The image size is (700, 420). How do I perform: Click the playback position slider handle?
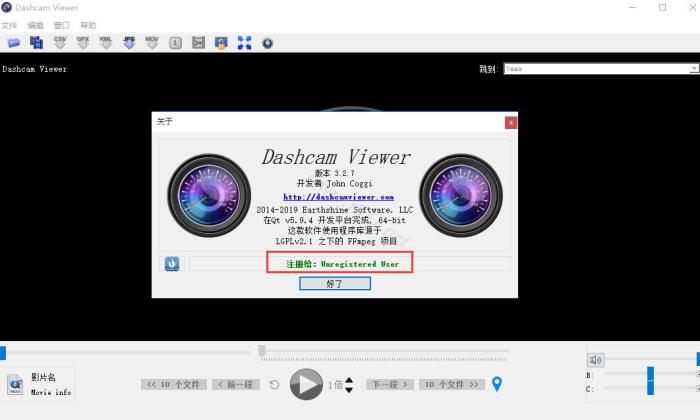coord(262,351)
